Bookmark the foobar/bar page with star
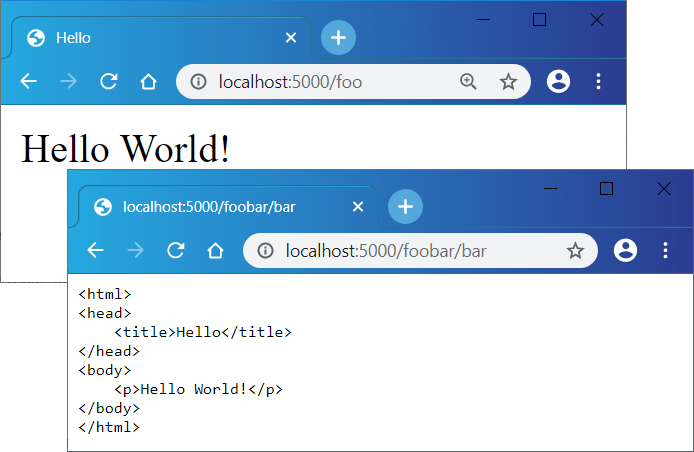 [575, 251]
